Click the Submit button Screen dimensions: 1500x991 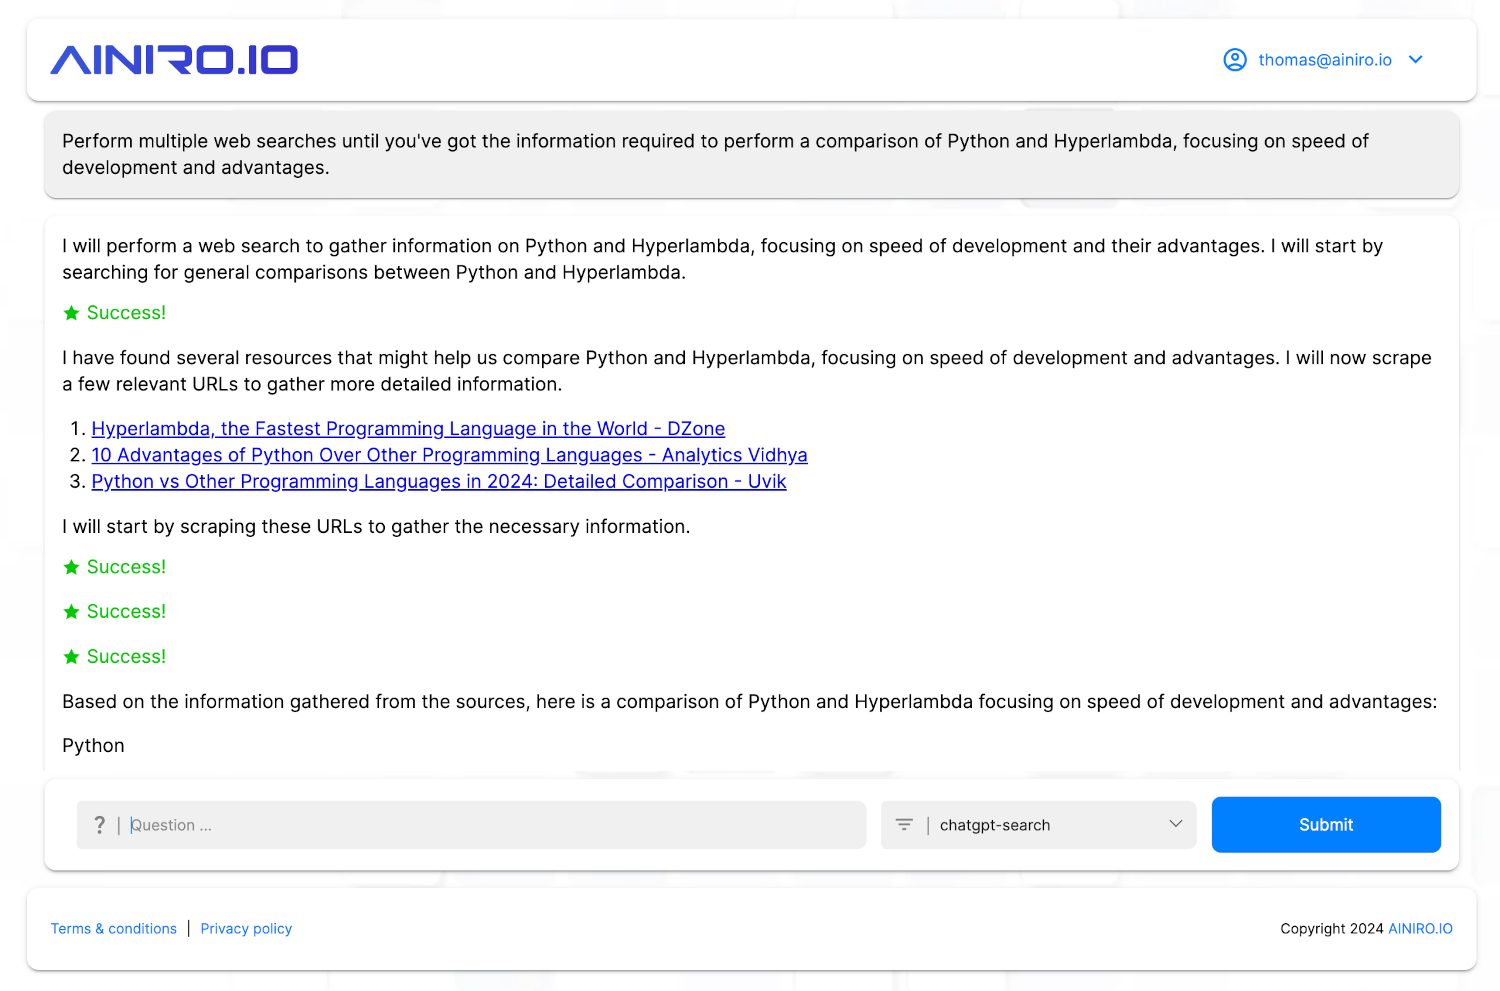(1326, 825)
